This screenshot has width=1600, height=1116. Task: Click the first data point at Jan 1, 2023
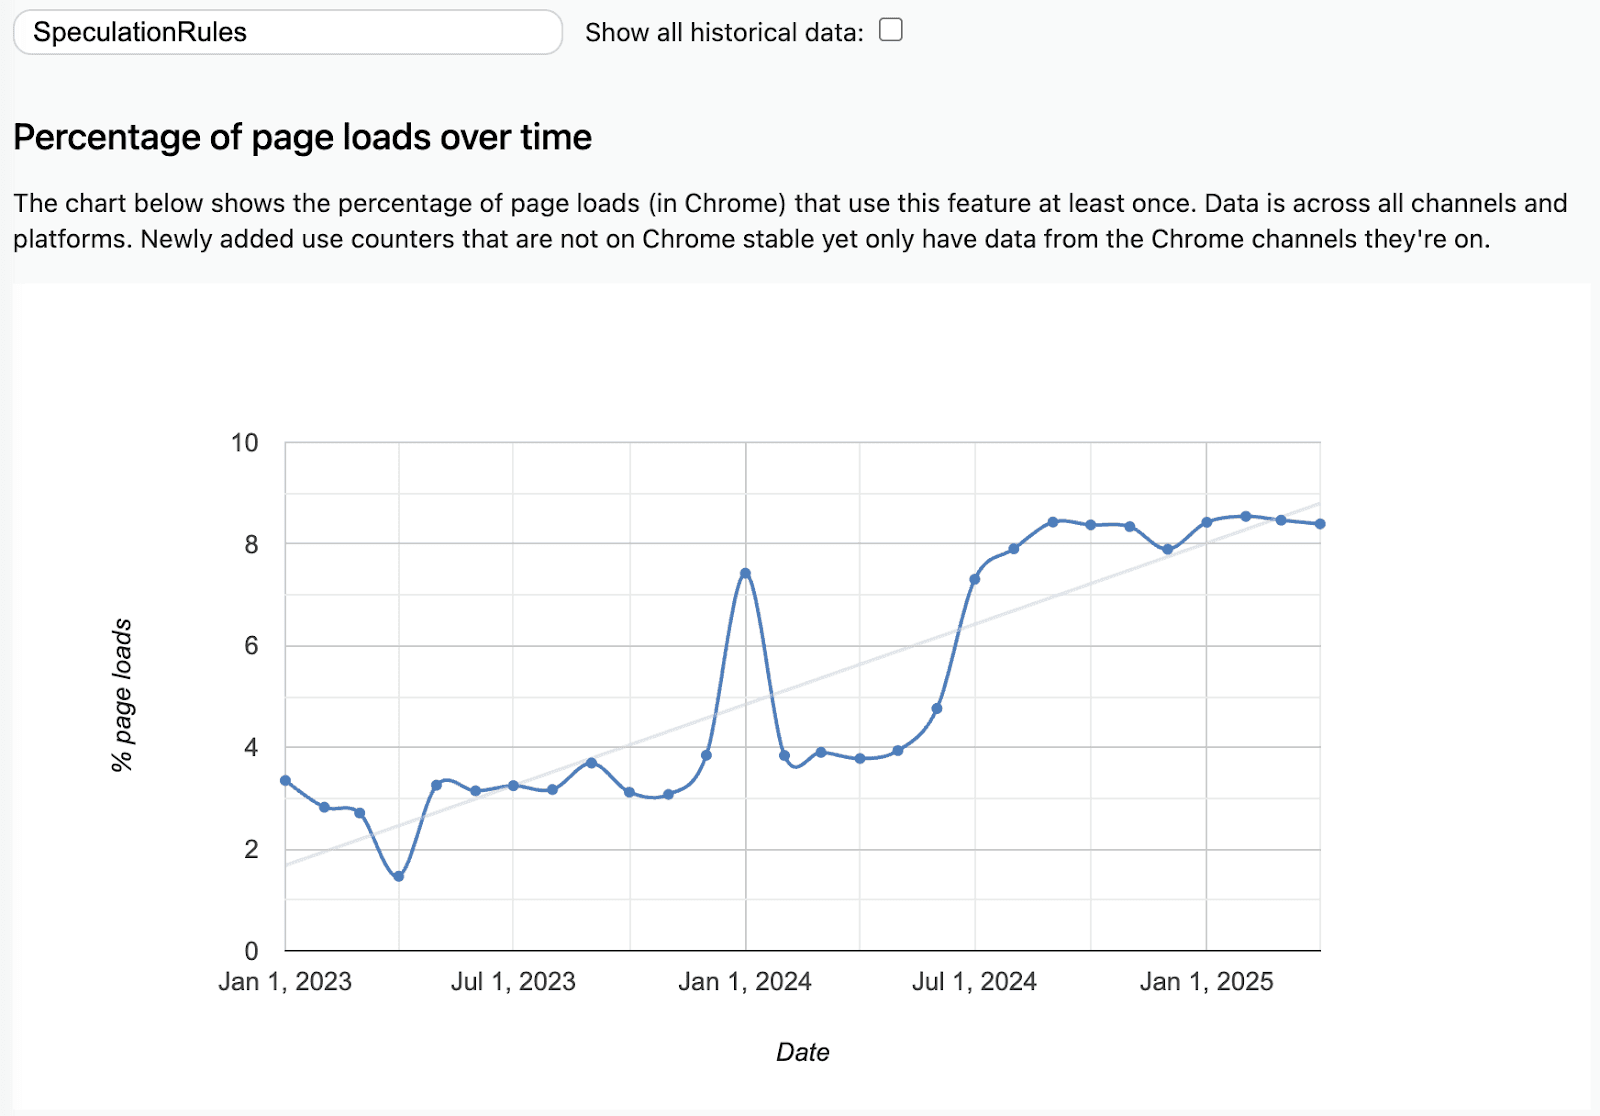tap(285, 780)
